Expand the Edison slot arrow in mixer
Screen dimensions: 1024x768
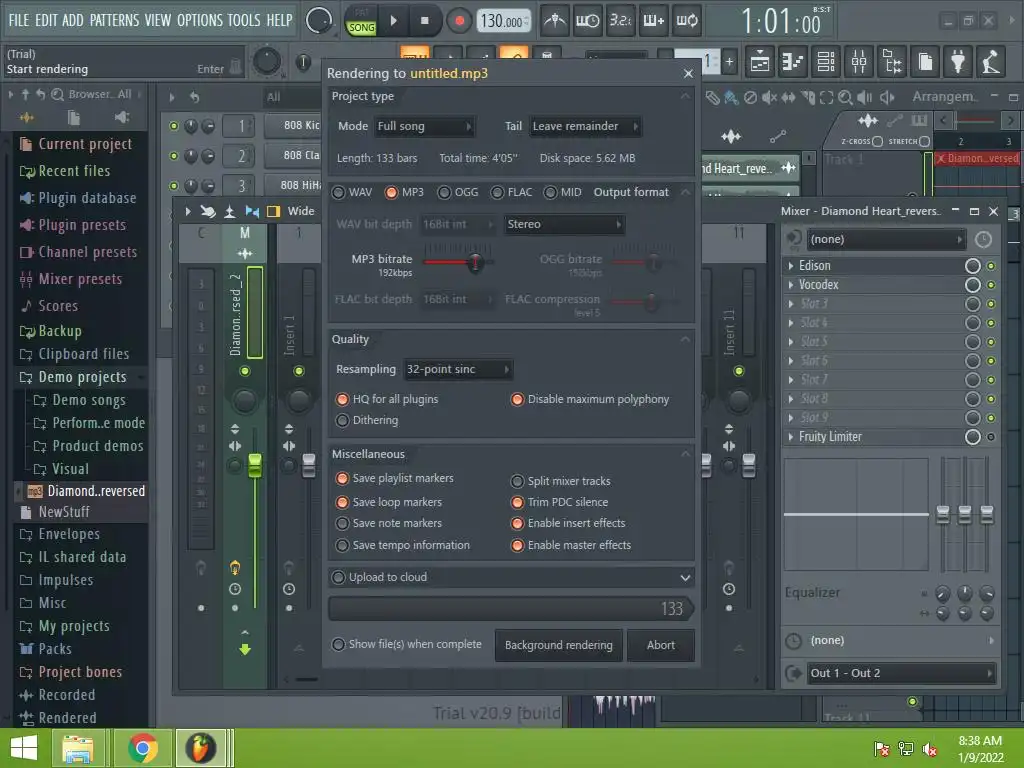tap(791, 266)
